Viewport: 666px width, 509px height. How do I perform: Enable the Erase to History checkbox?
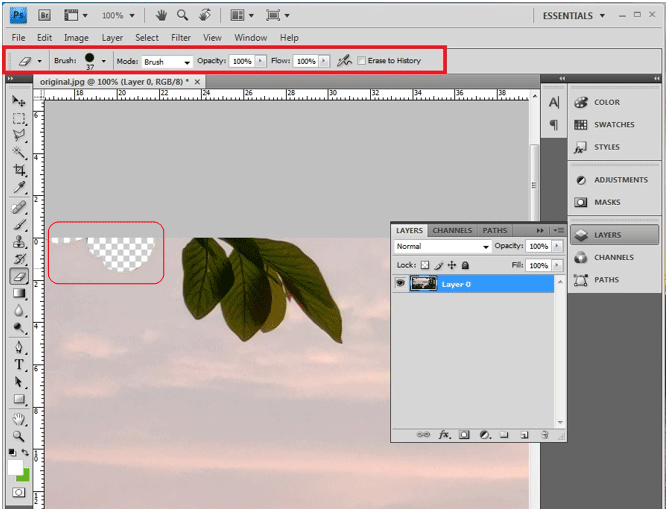tap(362, 61)
